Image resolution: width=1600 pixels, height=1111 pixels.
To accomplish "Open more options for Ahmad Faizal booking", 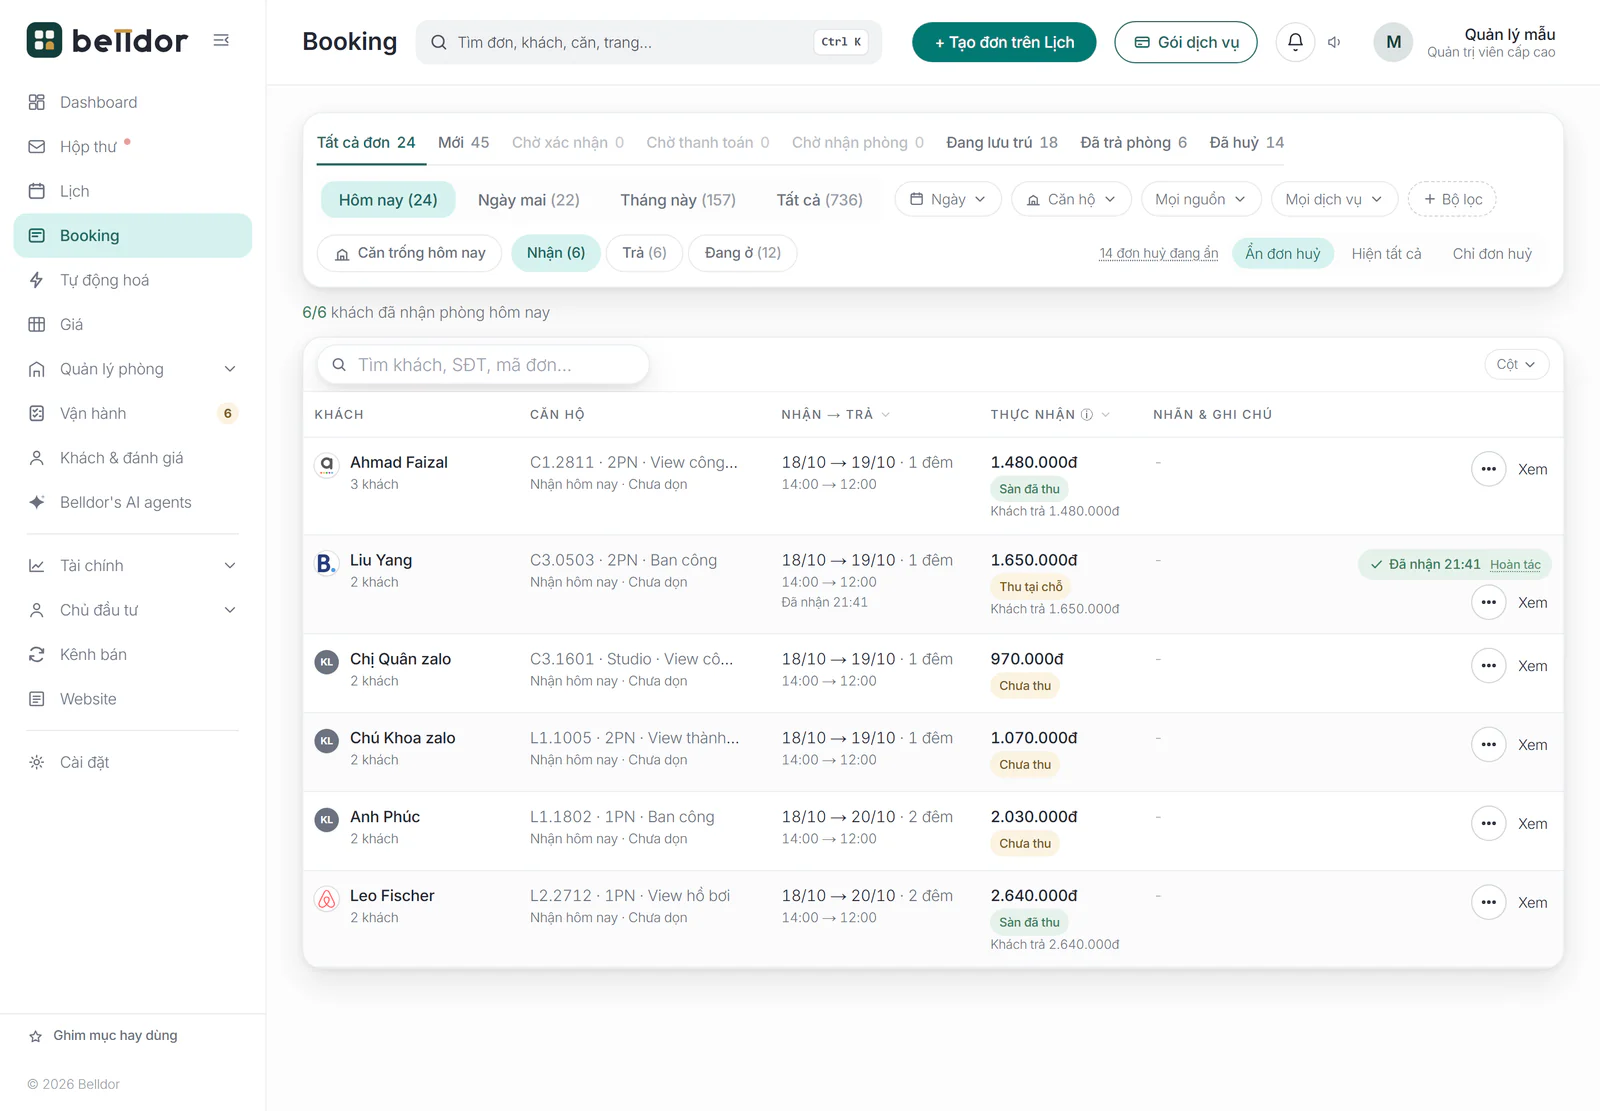I will click(1488, 469).
